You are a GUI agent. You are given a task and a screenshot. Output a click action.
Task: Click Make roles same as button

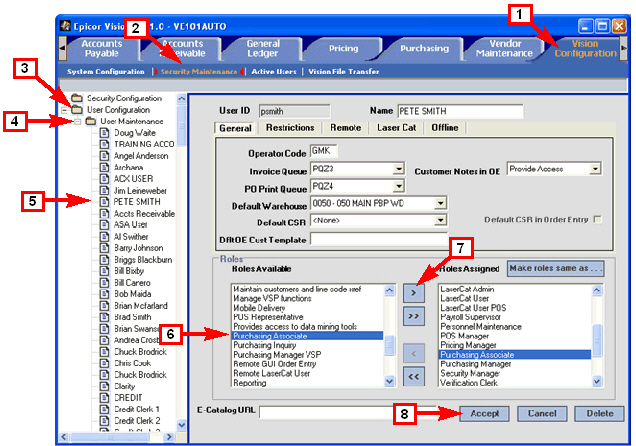tap(555, 268)
